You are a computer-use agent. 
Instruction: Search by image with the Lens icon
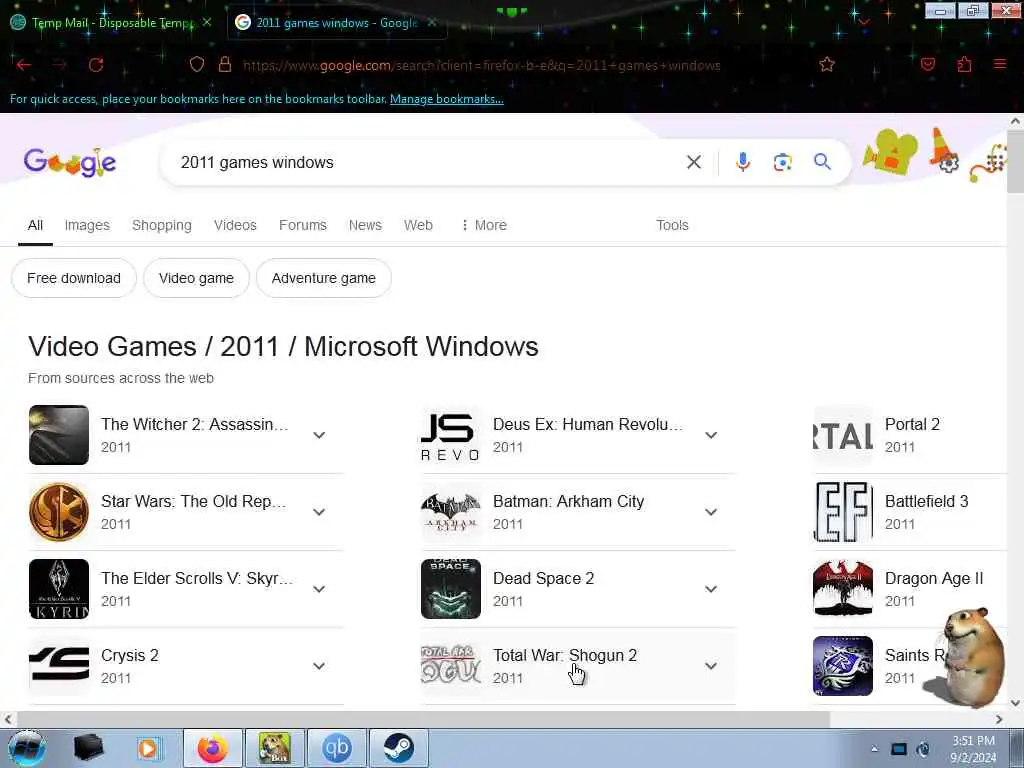click(782, 162)
